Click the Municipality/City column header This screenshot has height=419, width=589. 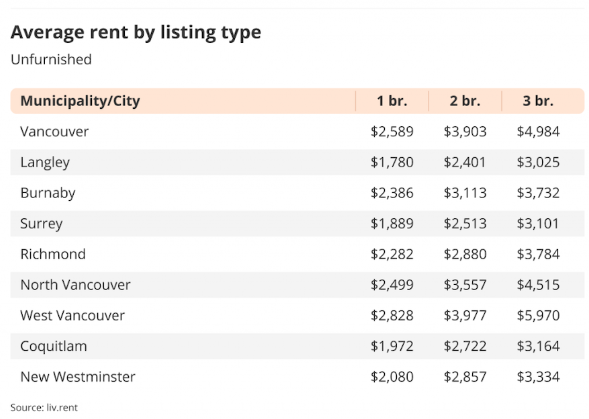pos(80,101)
